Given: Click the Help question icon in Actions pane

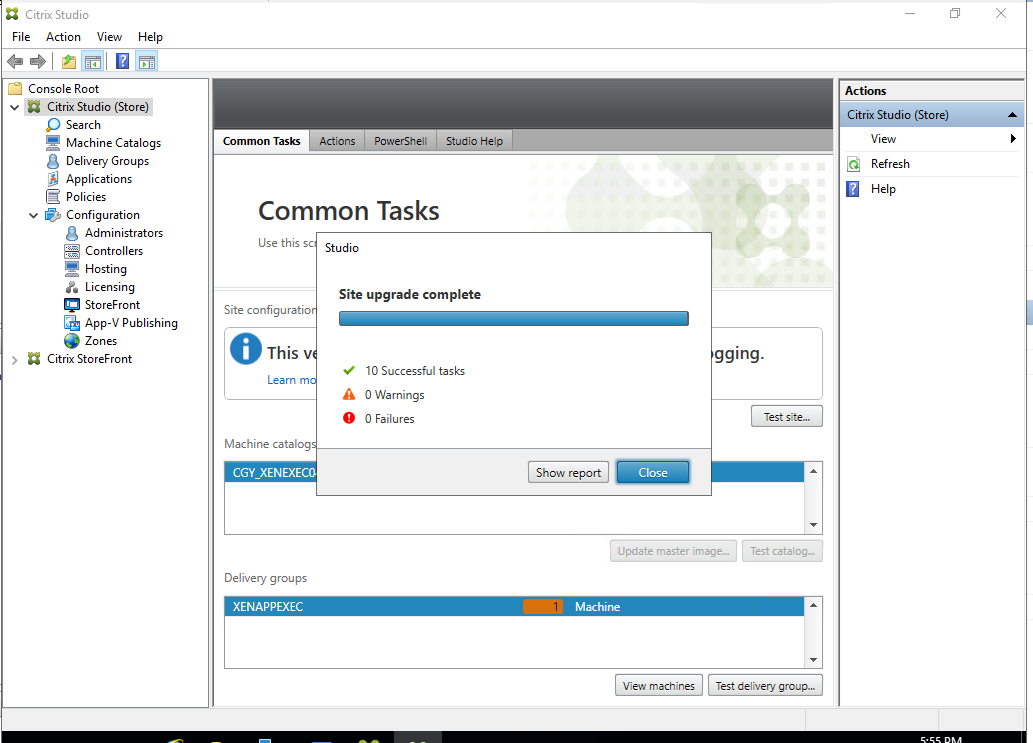Looking at the screenshot, I should 853,189.
